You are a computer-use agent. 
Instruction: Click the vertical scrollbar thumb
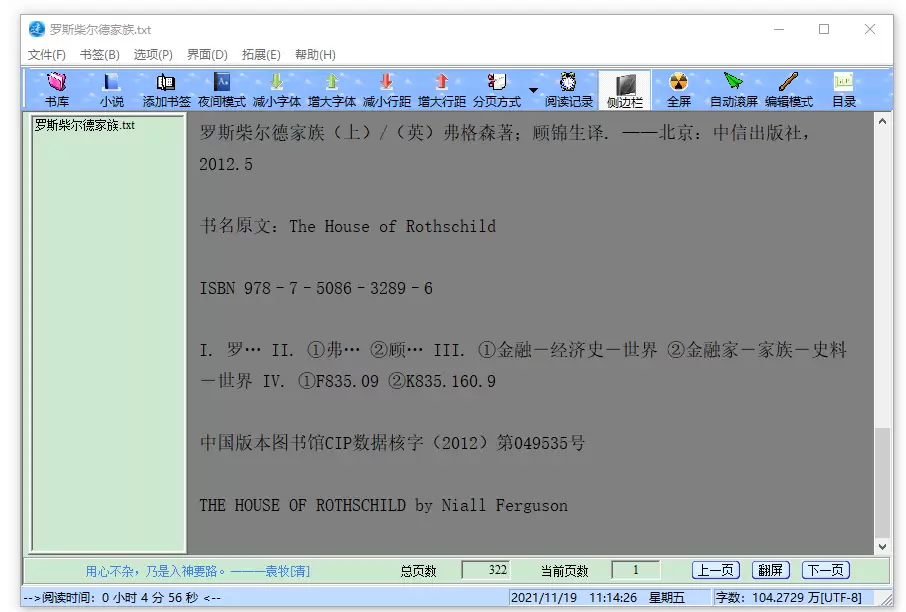882,482
